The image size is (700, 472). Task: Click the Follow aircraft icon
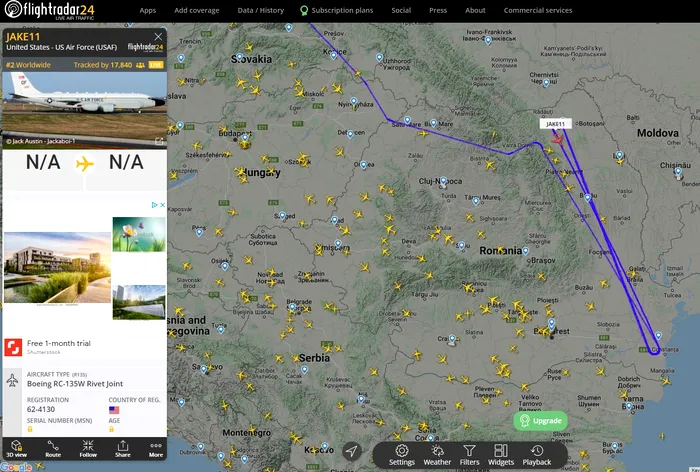pyautogui.click(x=87, y=448)
